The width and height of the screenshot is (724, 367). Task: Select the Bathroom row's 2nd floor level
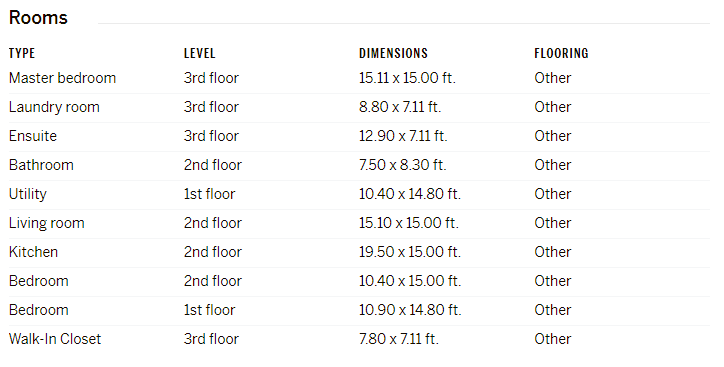tap(213, 165)
